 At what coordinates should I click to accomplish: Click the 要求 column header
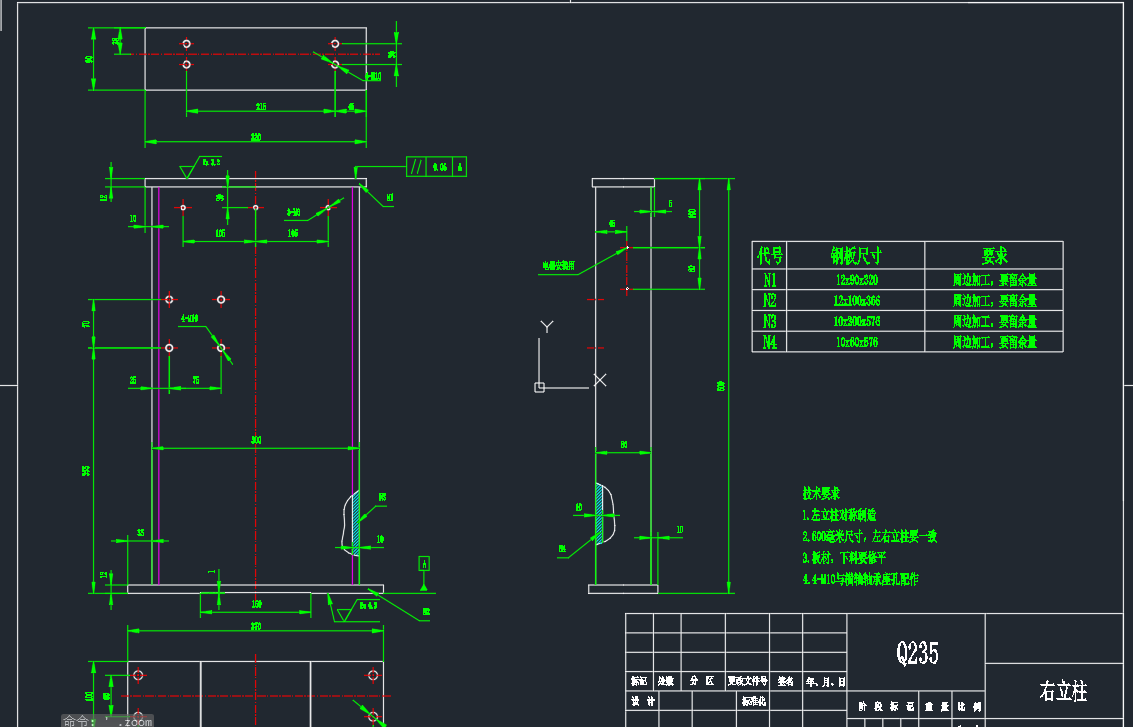pos(994,256)
